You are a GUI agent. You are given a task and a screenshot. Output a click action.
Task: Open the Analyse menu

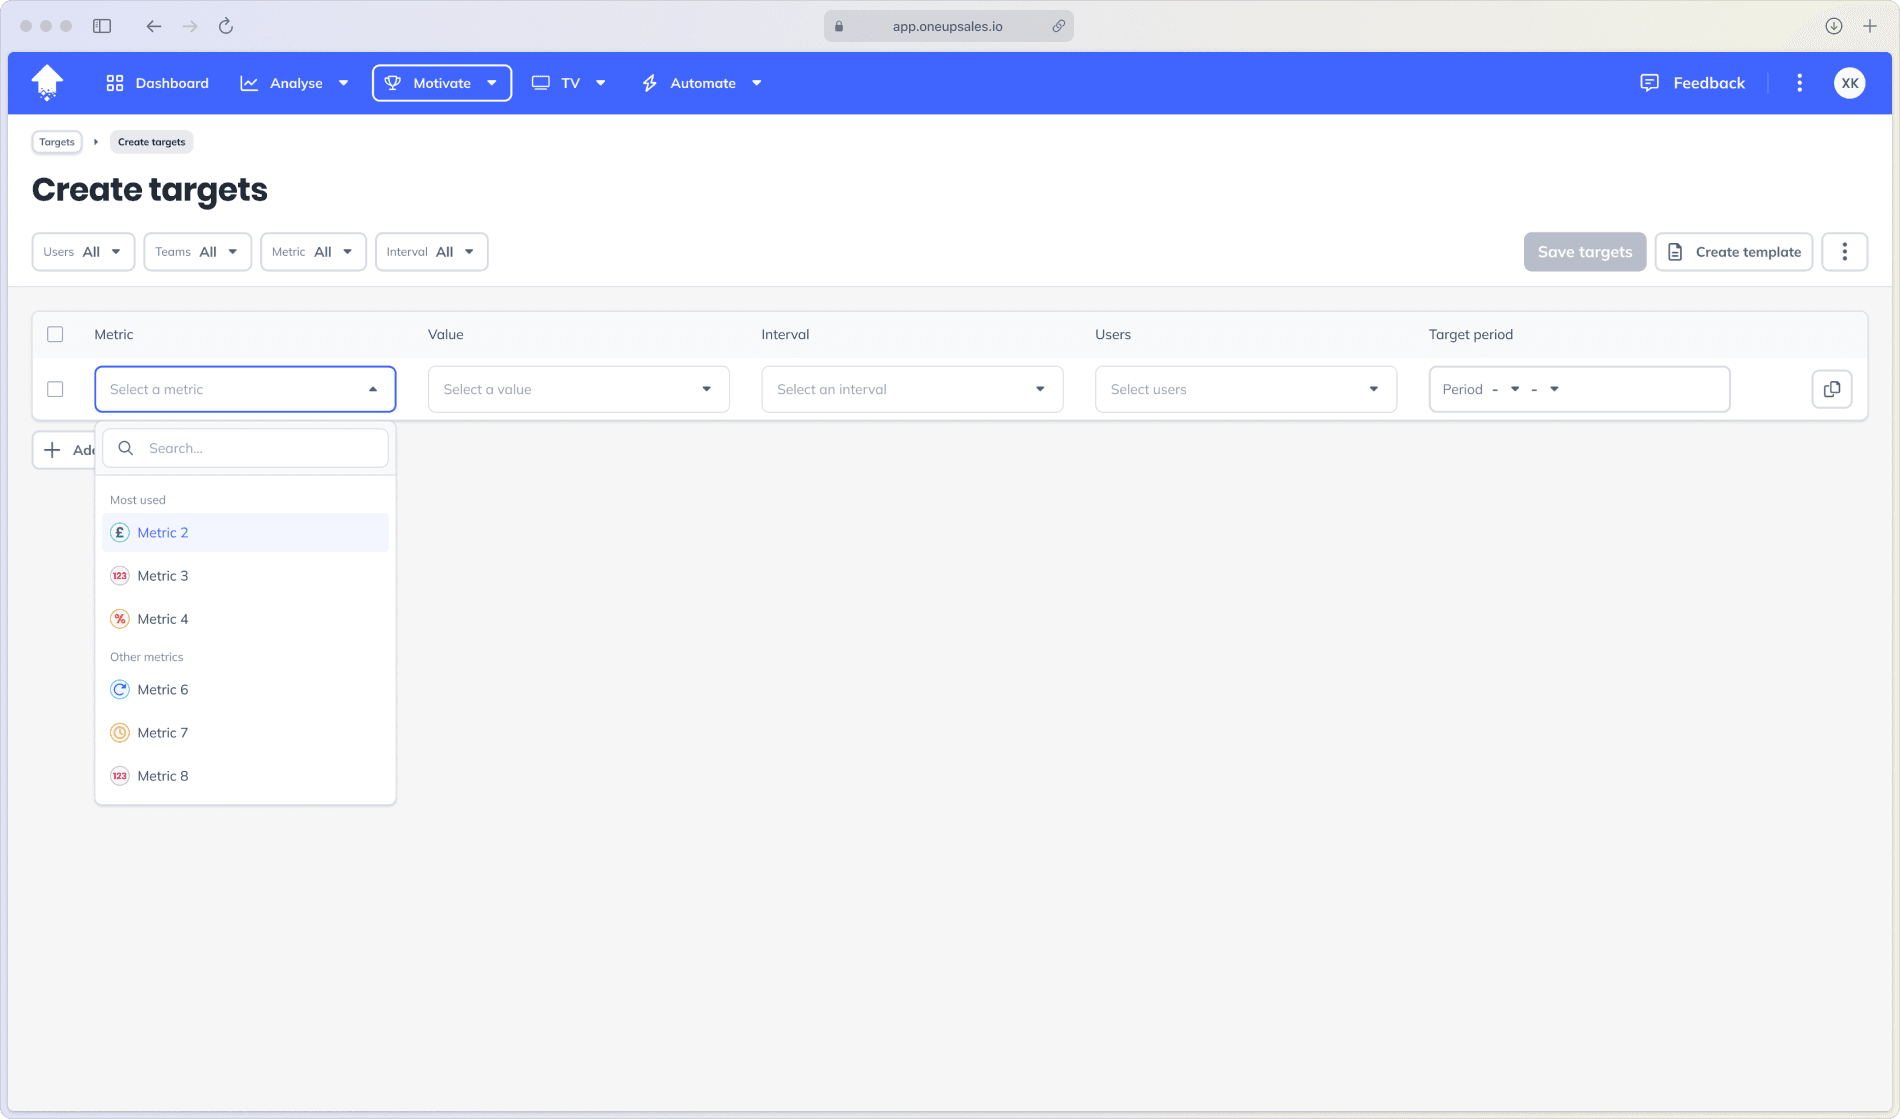point(294,83)
